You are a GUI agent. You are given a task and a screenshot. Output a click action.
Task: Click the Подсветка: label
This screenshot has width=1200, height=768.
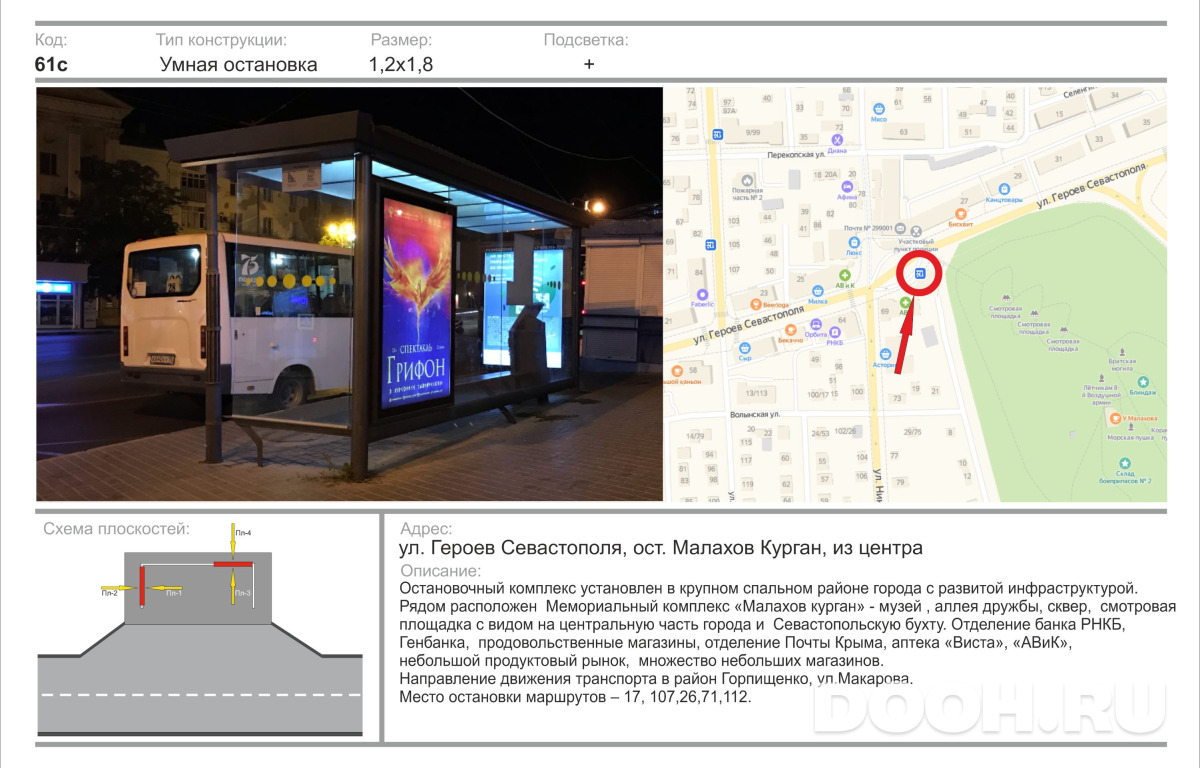coord(586,40)
